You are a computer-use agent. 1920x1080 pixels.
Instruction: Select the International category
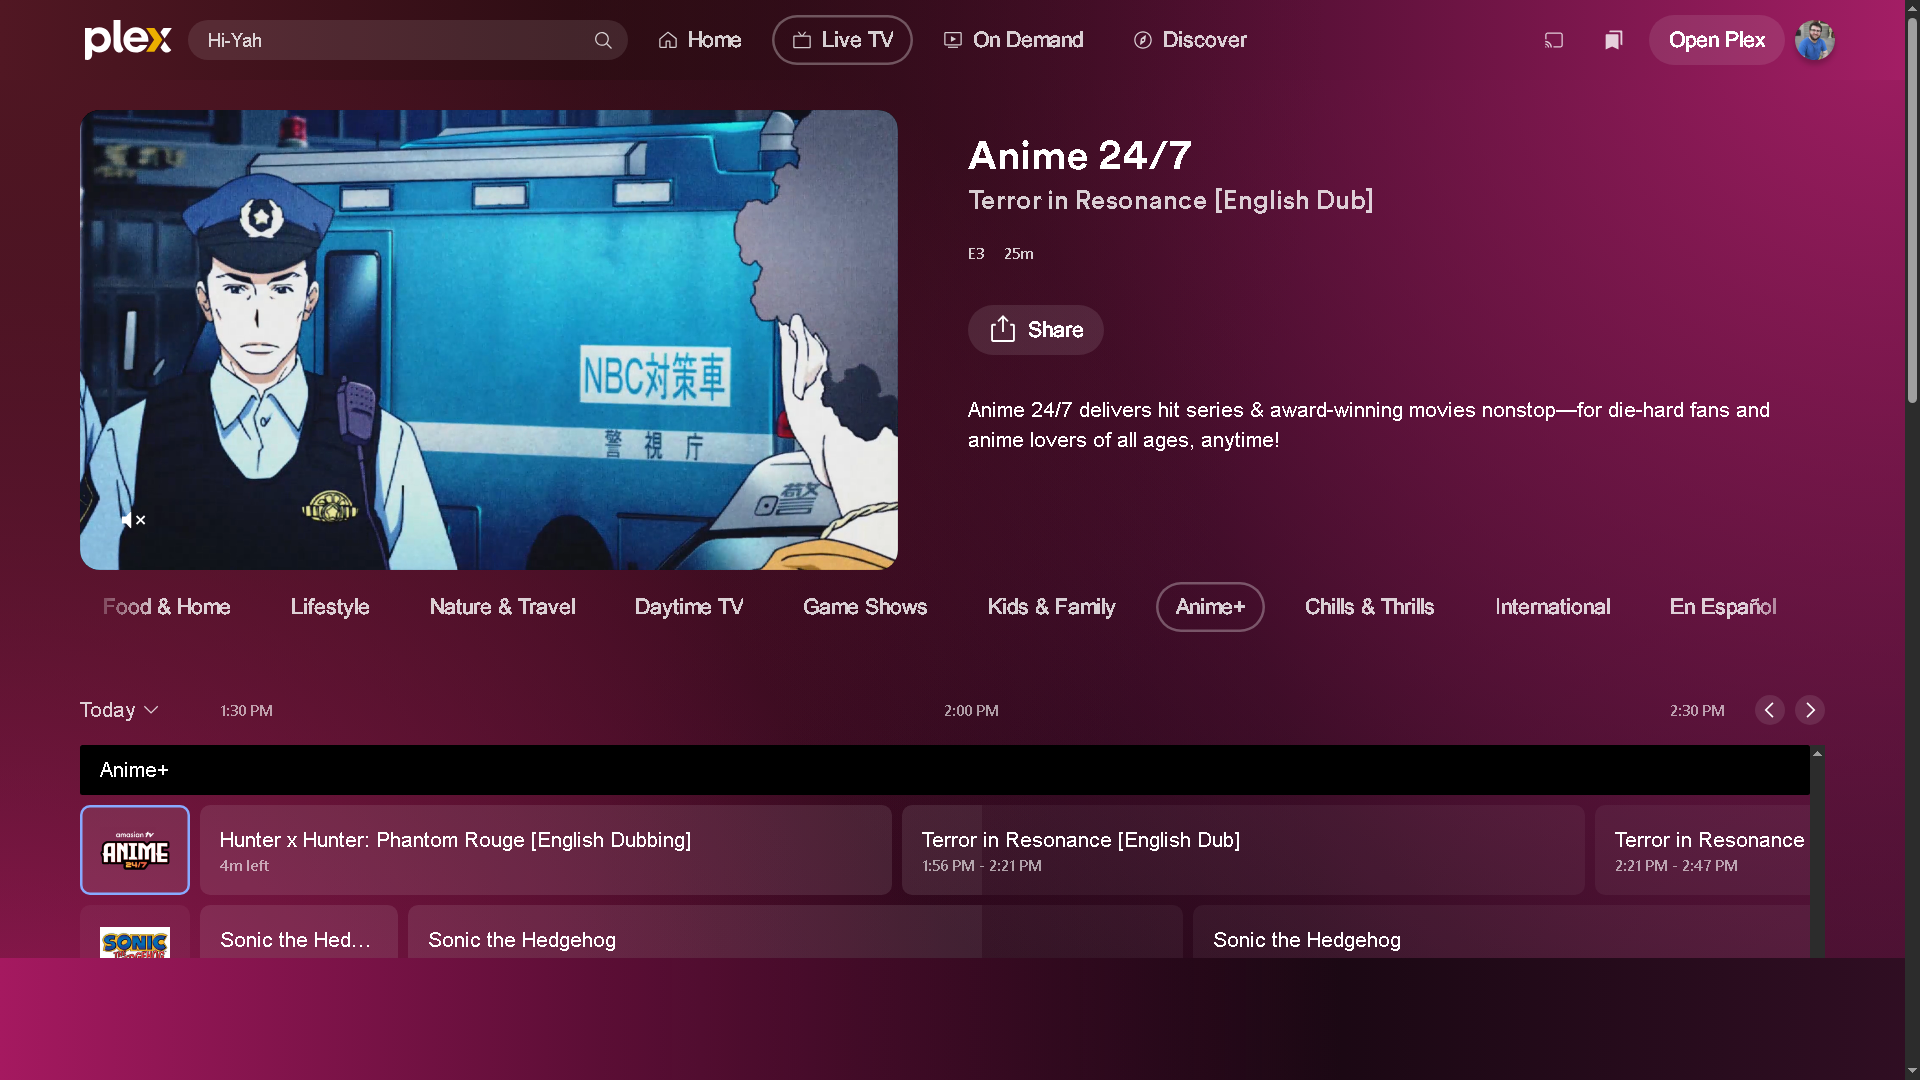click(x=1552, y=607)
